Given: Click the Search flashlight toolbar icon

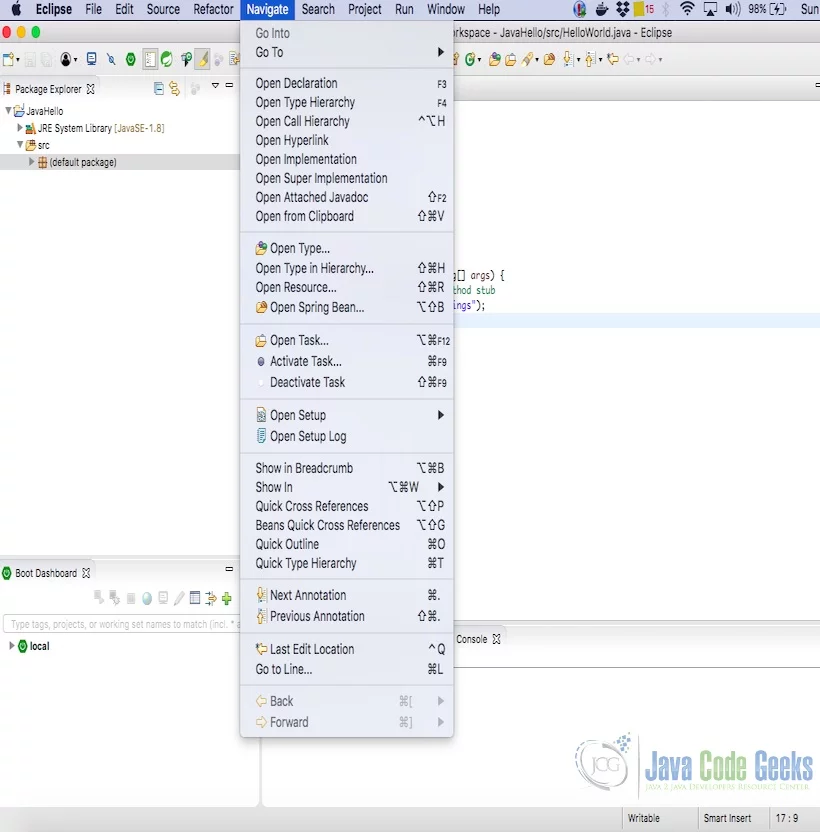Looking at the screenshot, I should (x=526, y=59).
